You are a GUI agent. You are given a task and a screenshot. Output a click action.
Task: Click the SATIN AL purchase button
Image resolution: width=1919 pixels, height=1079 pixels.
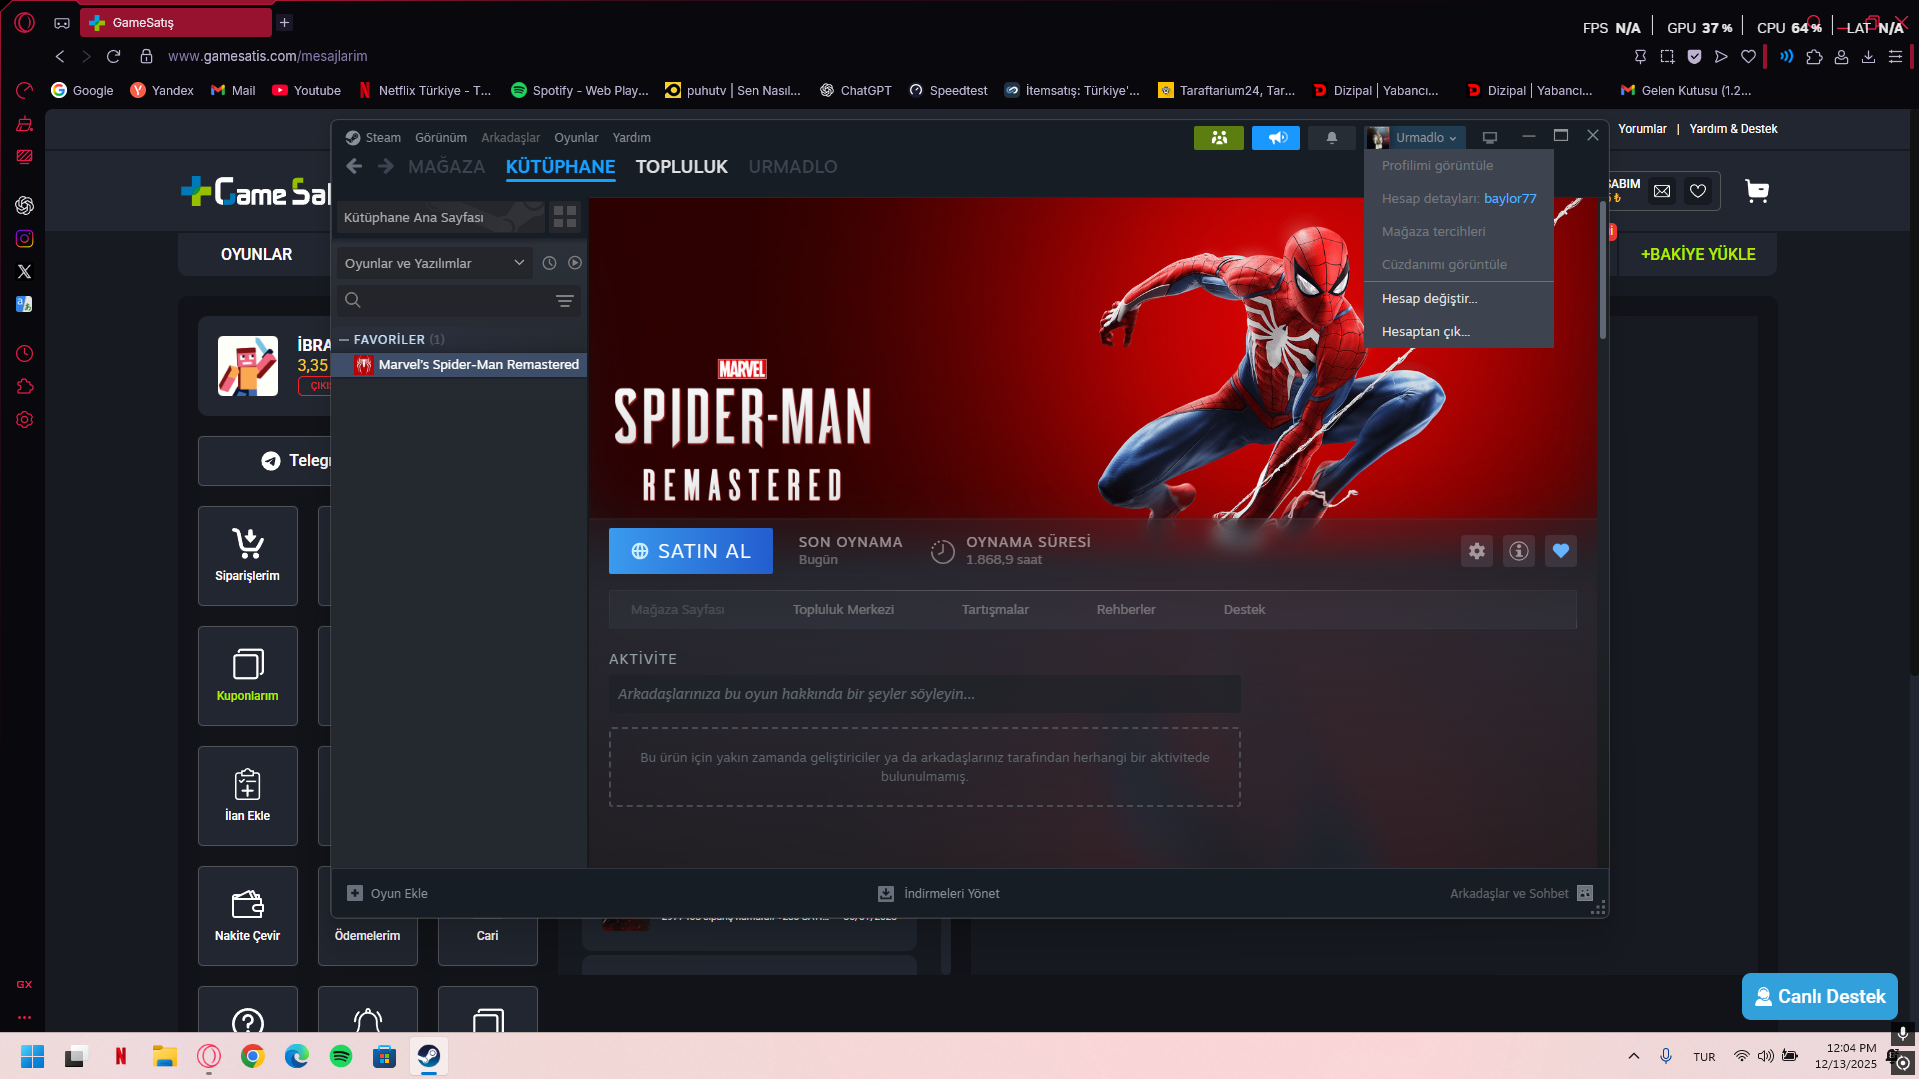coord(691,551)
